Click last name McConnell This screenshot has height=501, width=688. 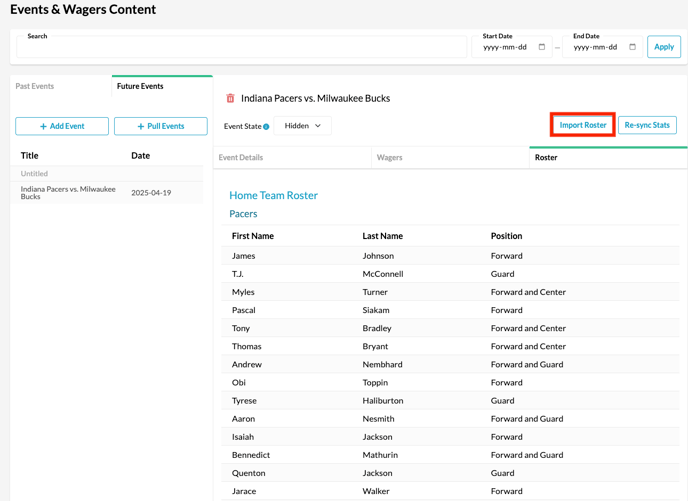383,274
